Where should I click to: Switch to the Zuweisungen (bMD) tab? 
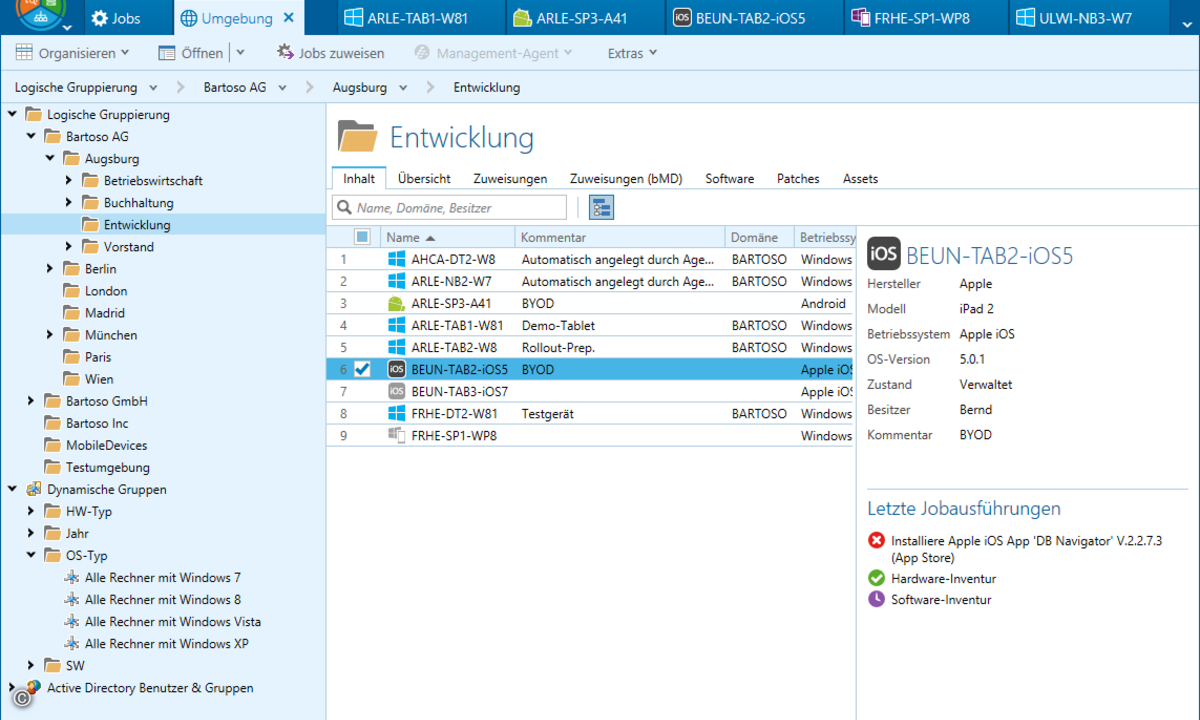tap(626, 178)
